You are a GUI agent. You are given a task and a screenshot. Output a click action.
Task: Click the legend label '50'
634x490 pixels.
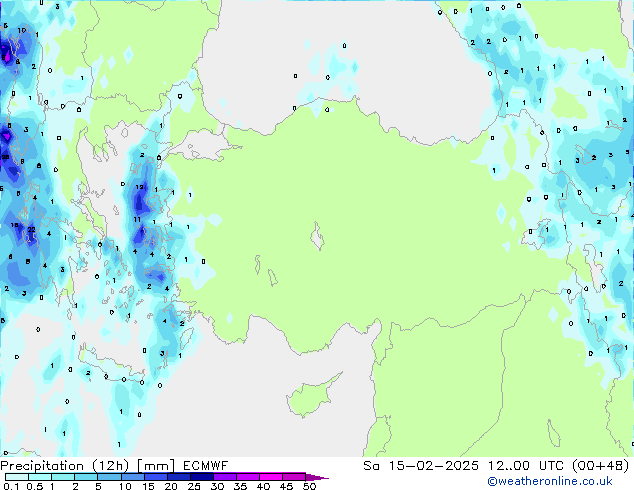pos(309,486)
